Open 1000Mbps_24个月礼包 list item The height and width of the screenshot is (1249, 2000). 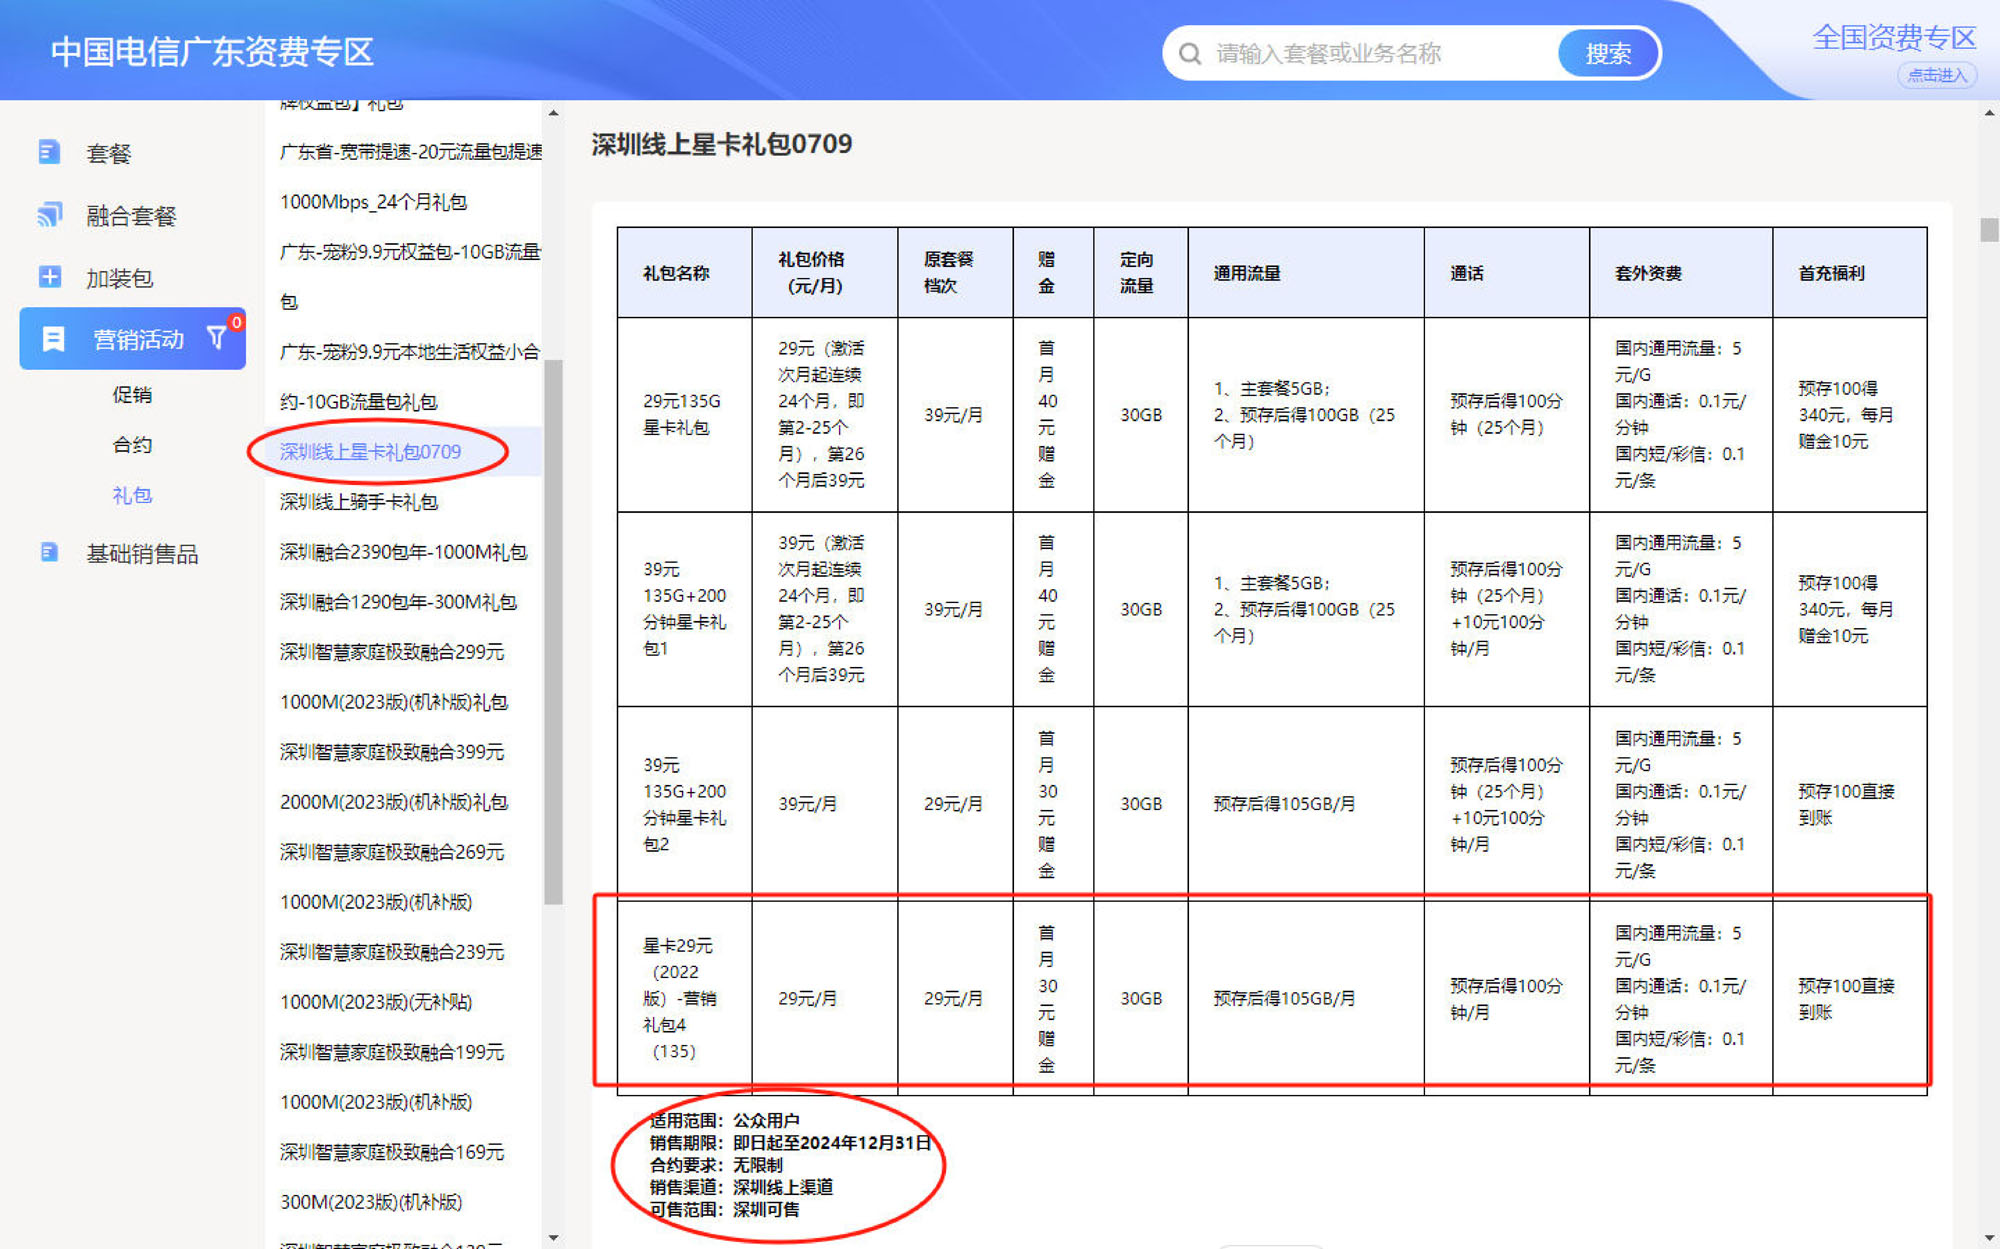[373, 201]
